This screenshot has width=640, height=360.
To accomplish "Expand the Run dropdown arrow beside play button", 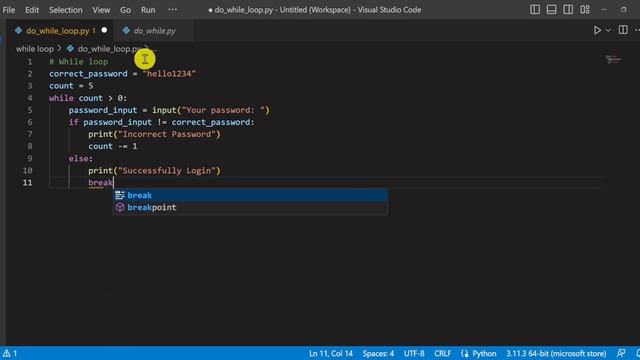I will [608, 30].
